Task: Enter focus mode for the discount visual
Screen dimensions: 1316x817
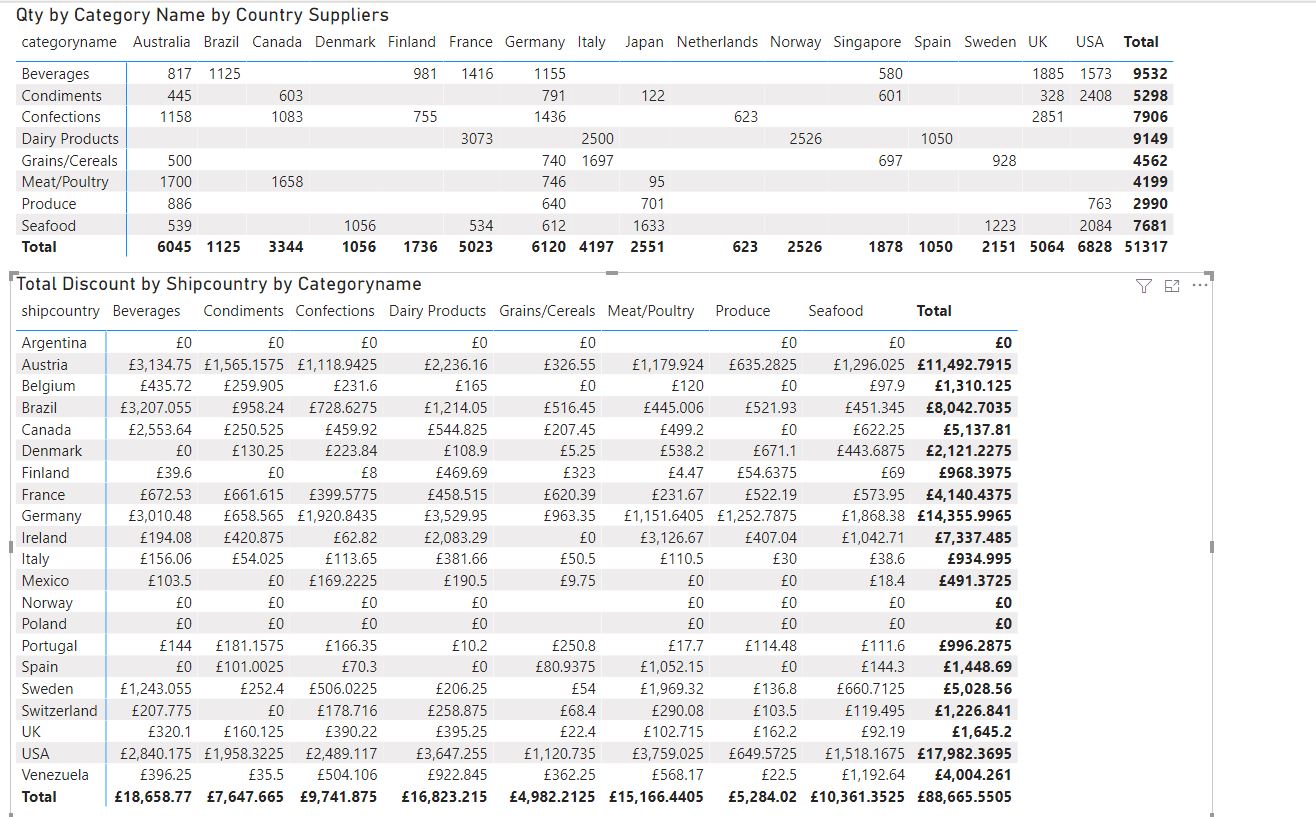Action: pyautogui.click(x=1172, y=287)
